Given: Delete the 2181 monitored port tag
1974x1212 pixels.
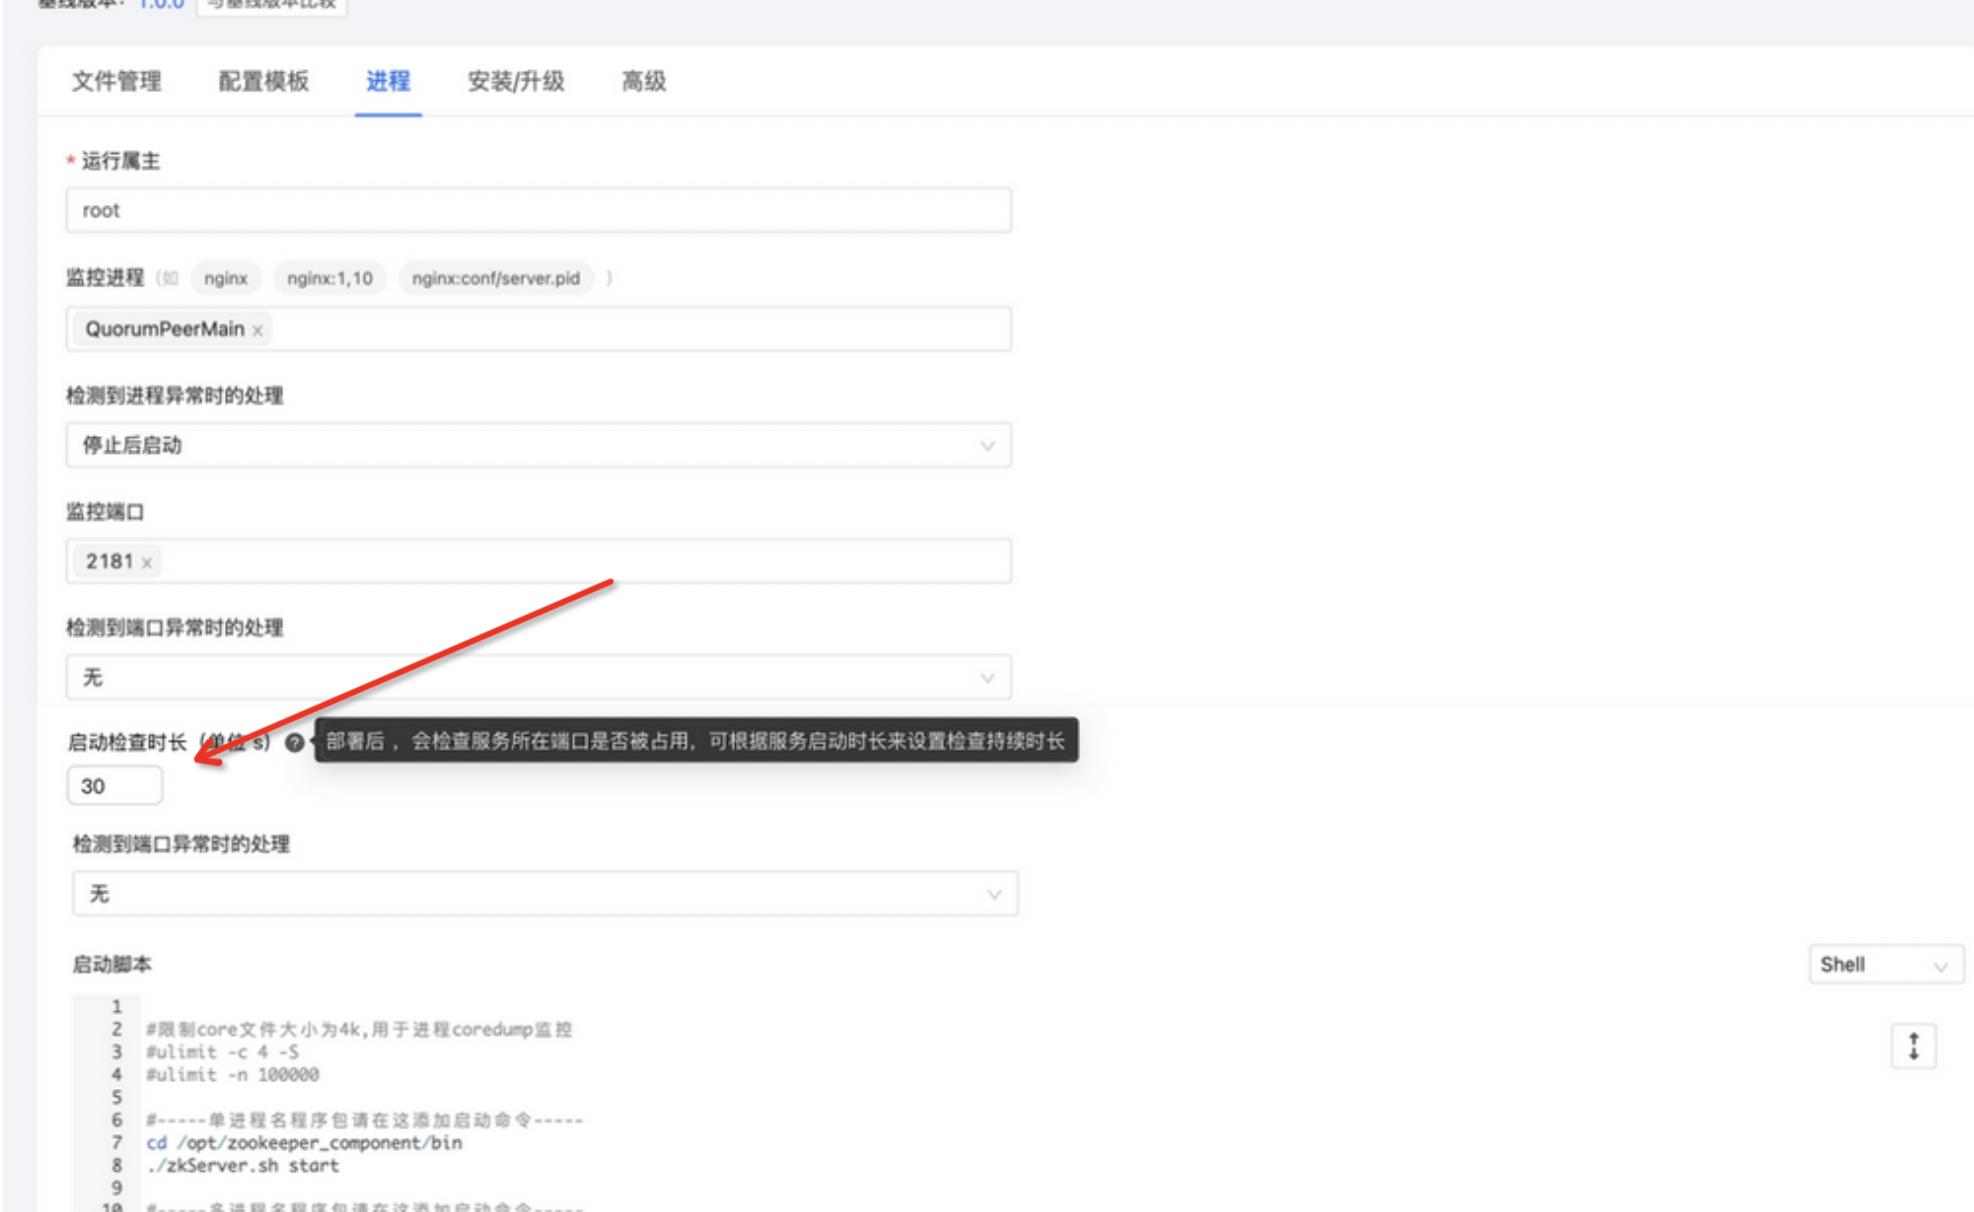Looking at the screenshot, I should click(x=146, y=562).
